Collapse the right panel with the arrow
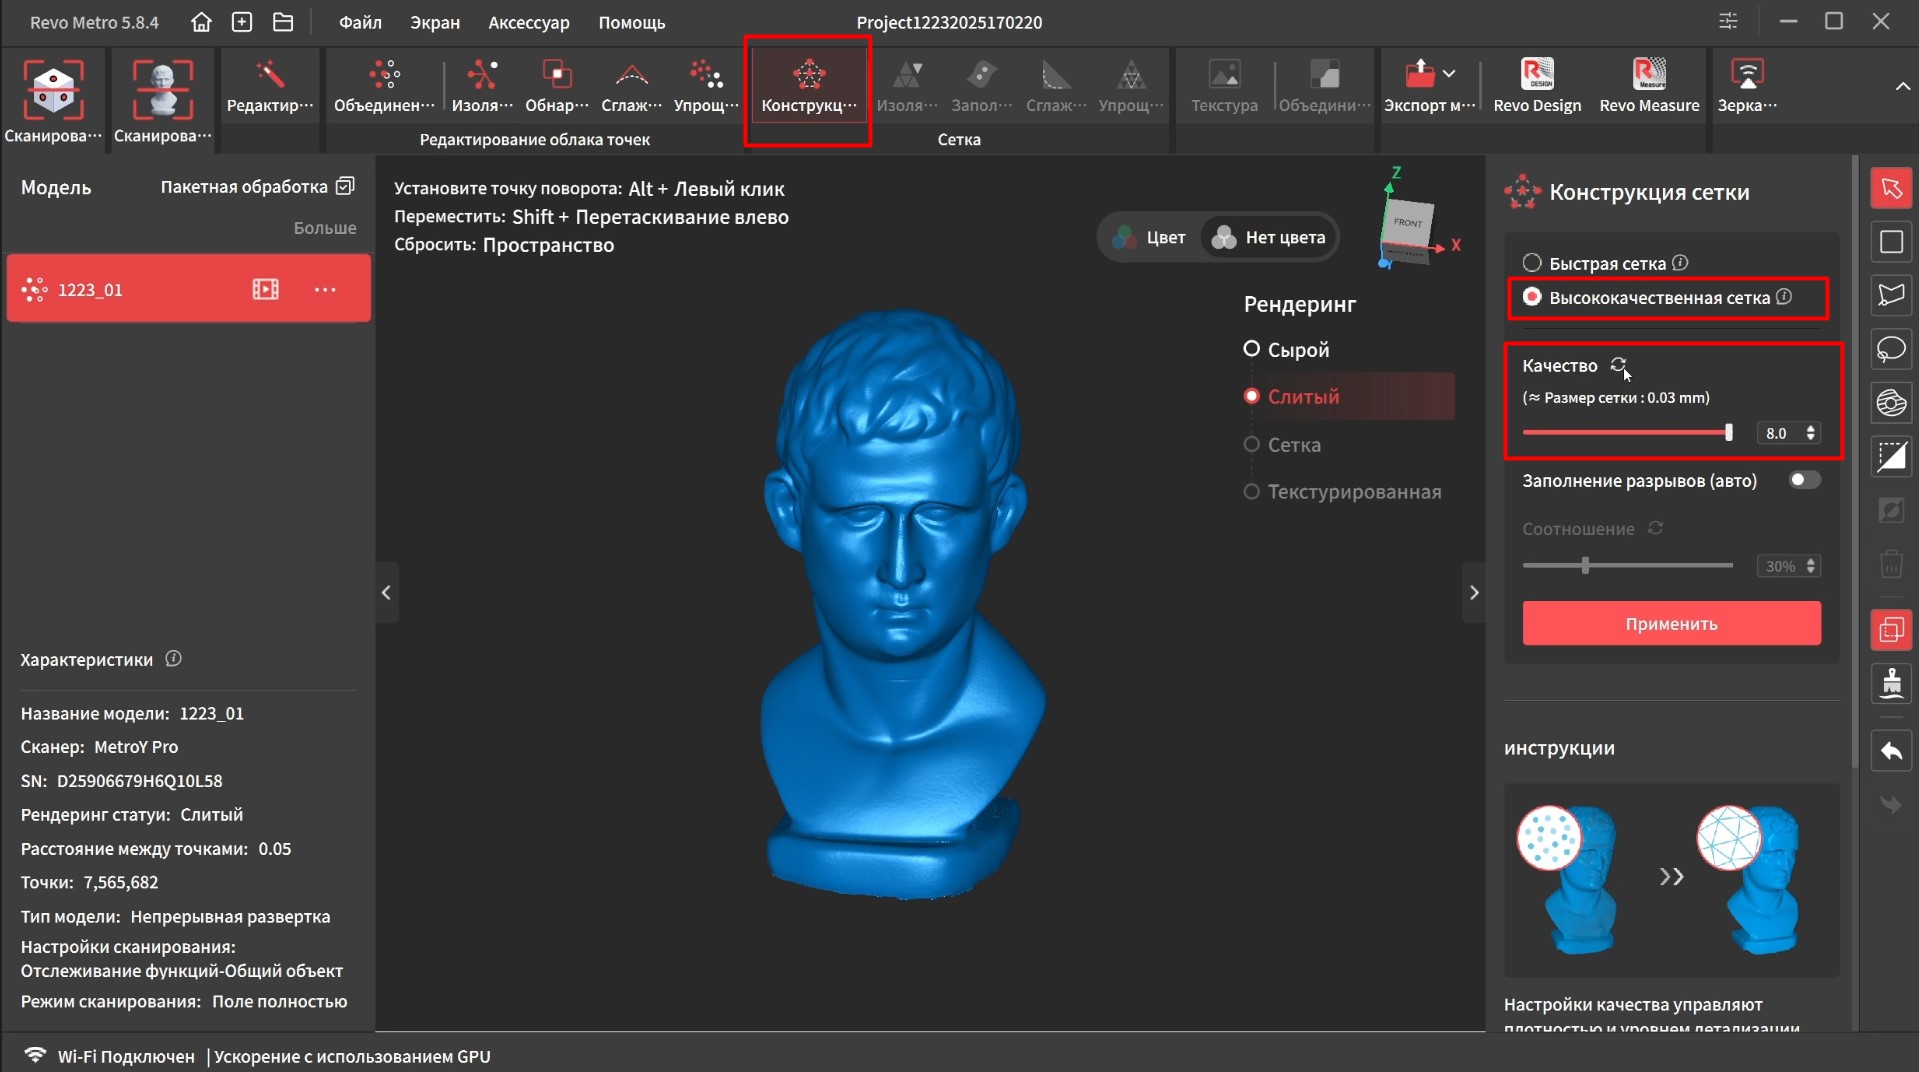 pyautogui.click(x=1473, y=593)
